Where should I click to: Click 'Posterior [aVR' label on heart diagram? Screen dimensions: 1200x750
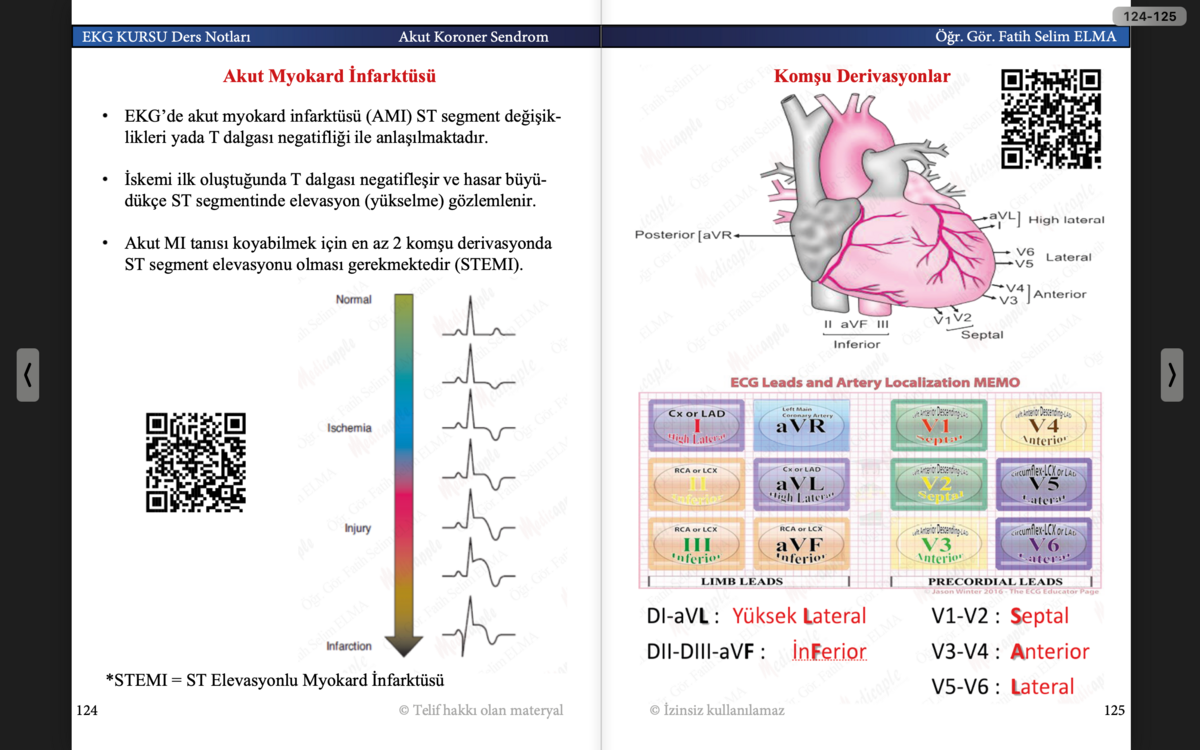683,235
